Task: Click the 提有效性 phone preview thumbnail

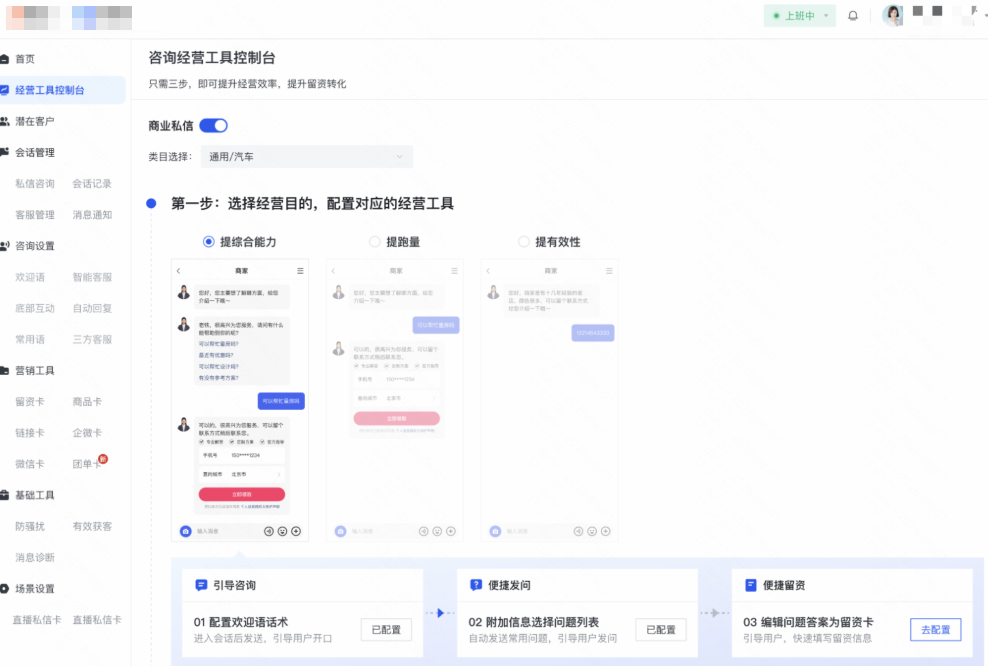Action: 550,400
